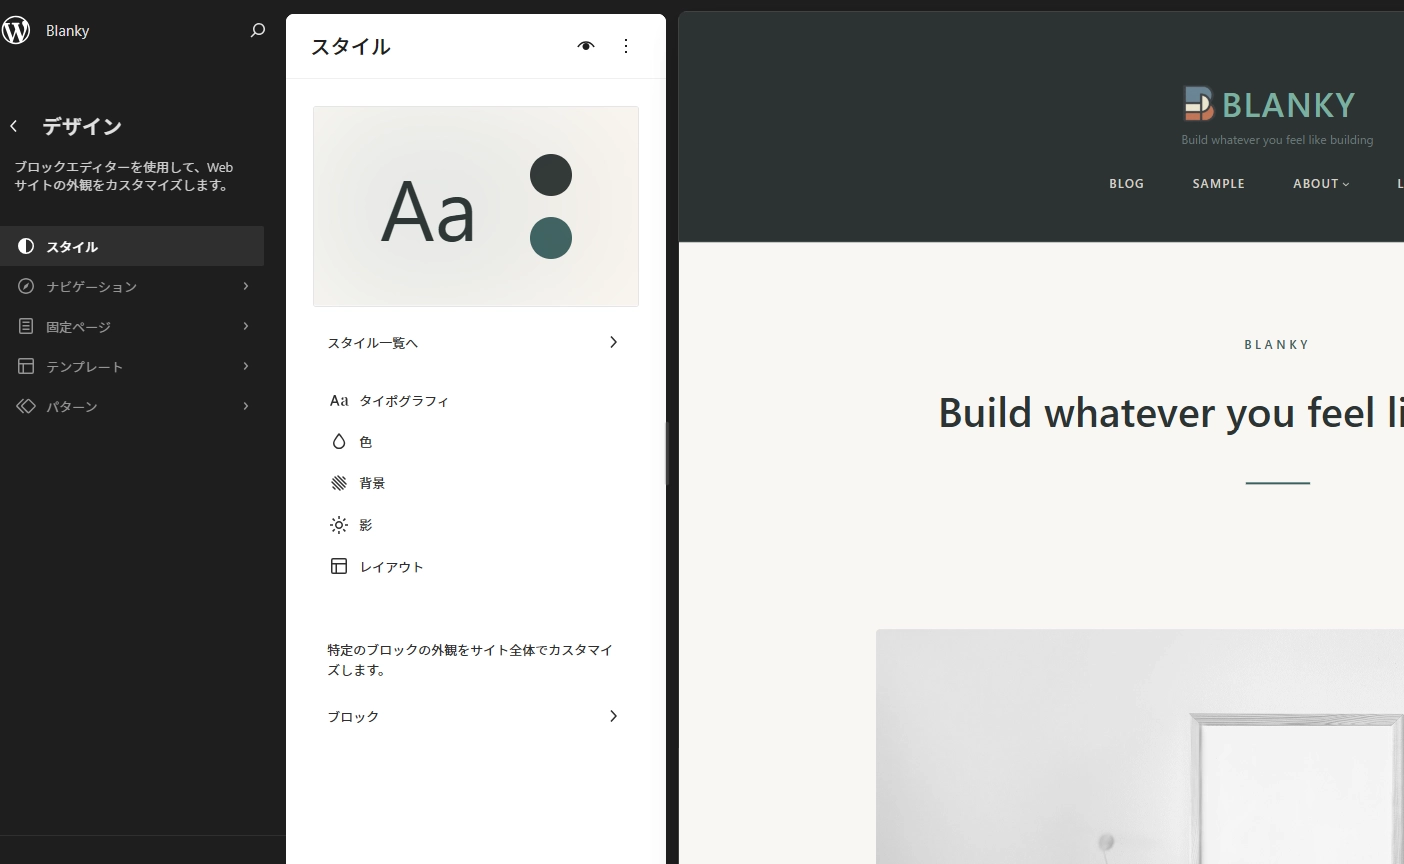1404x864 pixels.
Task: Open スタイル一覧へ to browse styles
Action: tap(474, 343)
